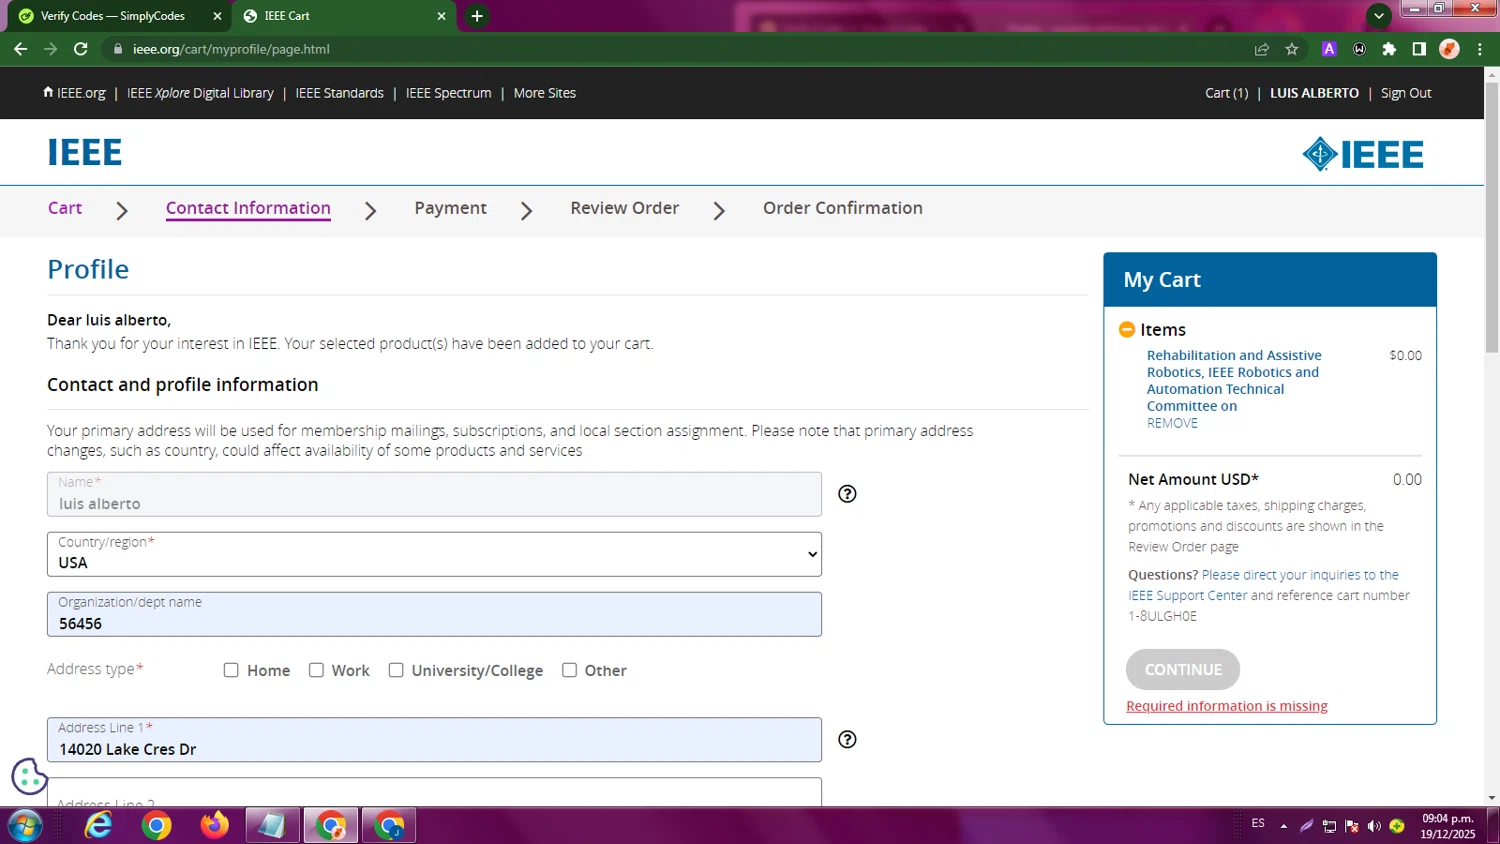Open the Country/region dropdown

pyautogui.click(x=434, y=554)
